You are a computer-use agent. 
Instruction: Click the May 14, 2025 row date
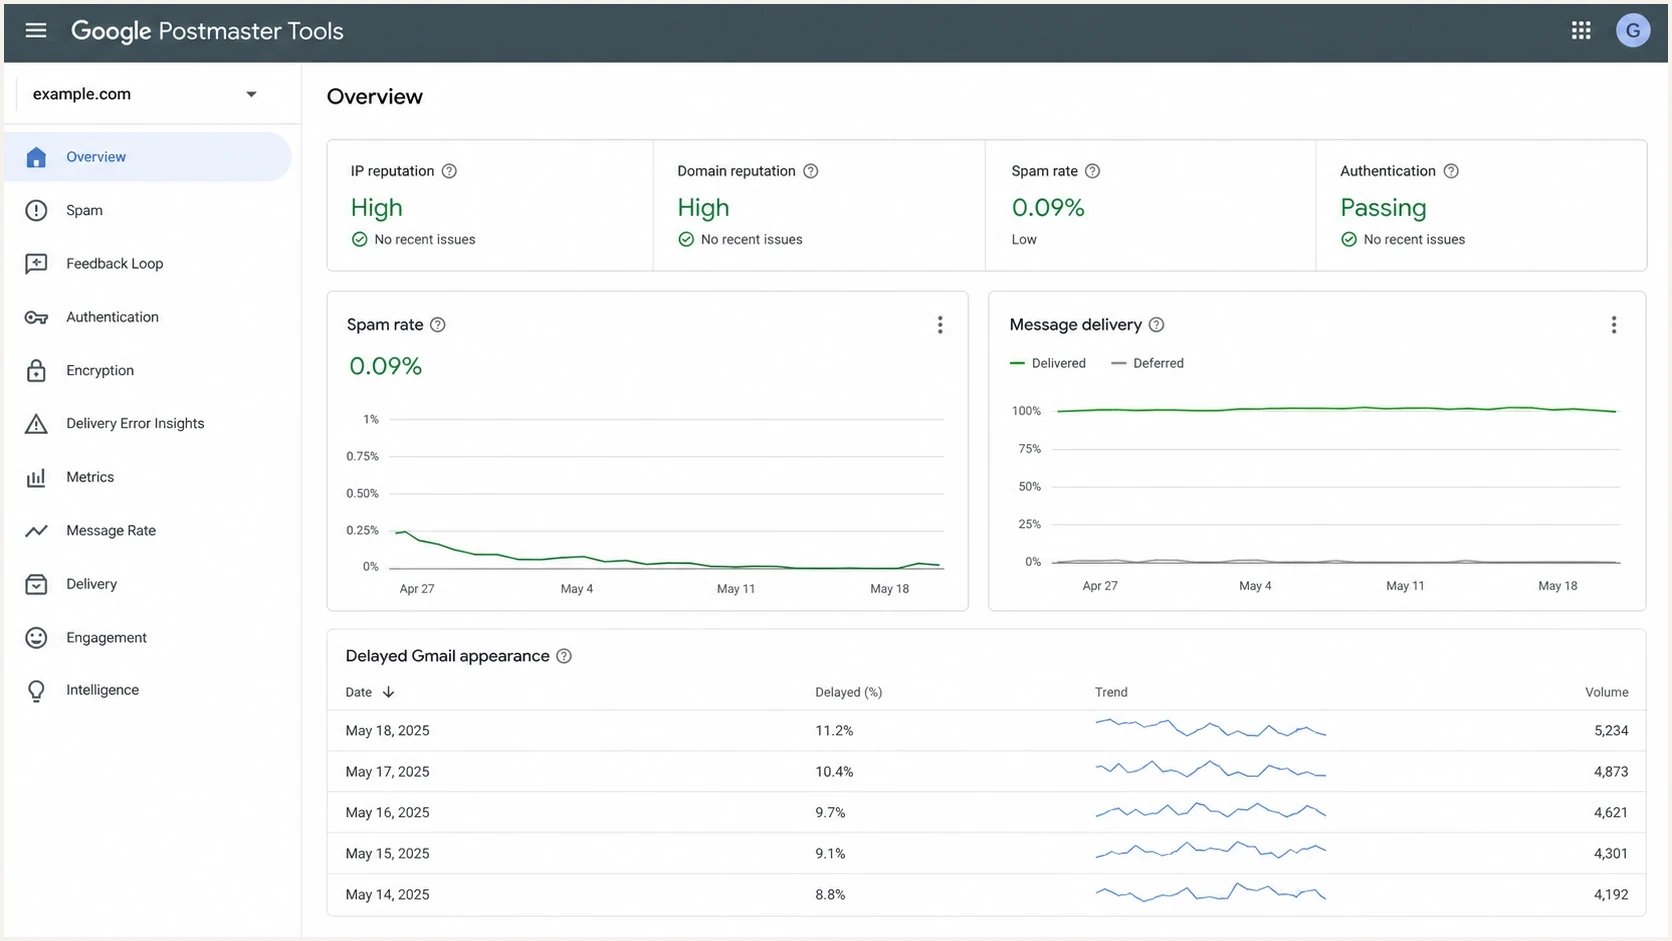(387, 895)
